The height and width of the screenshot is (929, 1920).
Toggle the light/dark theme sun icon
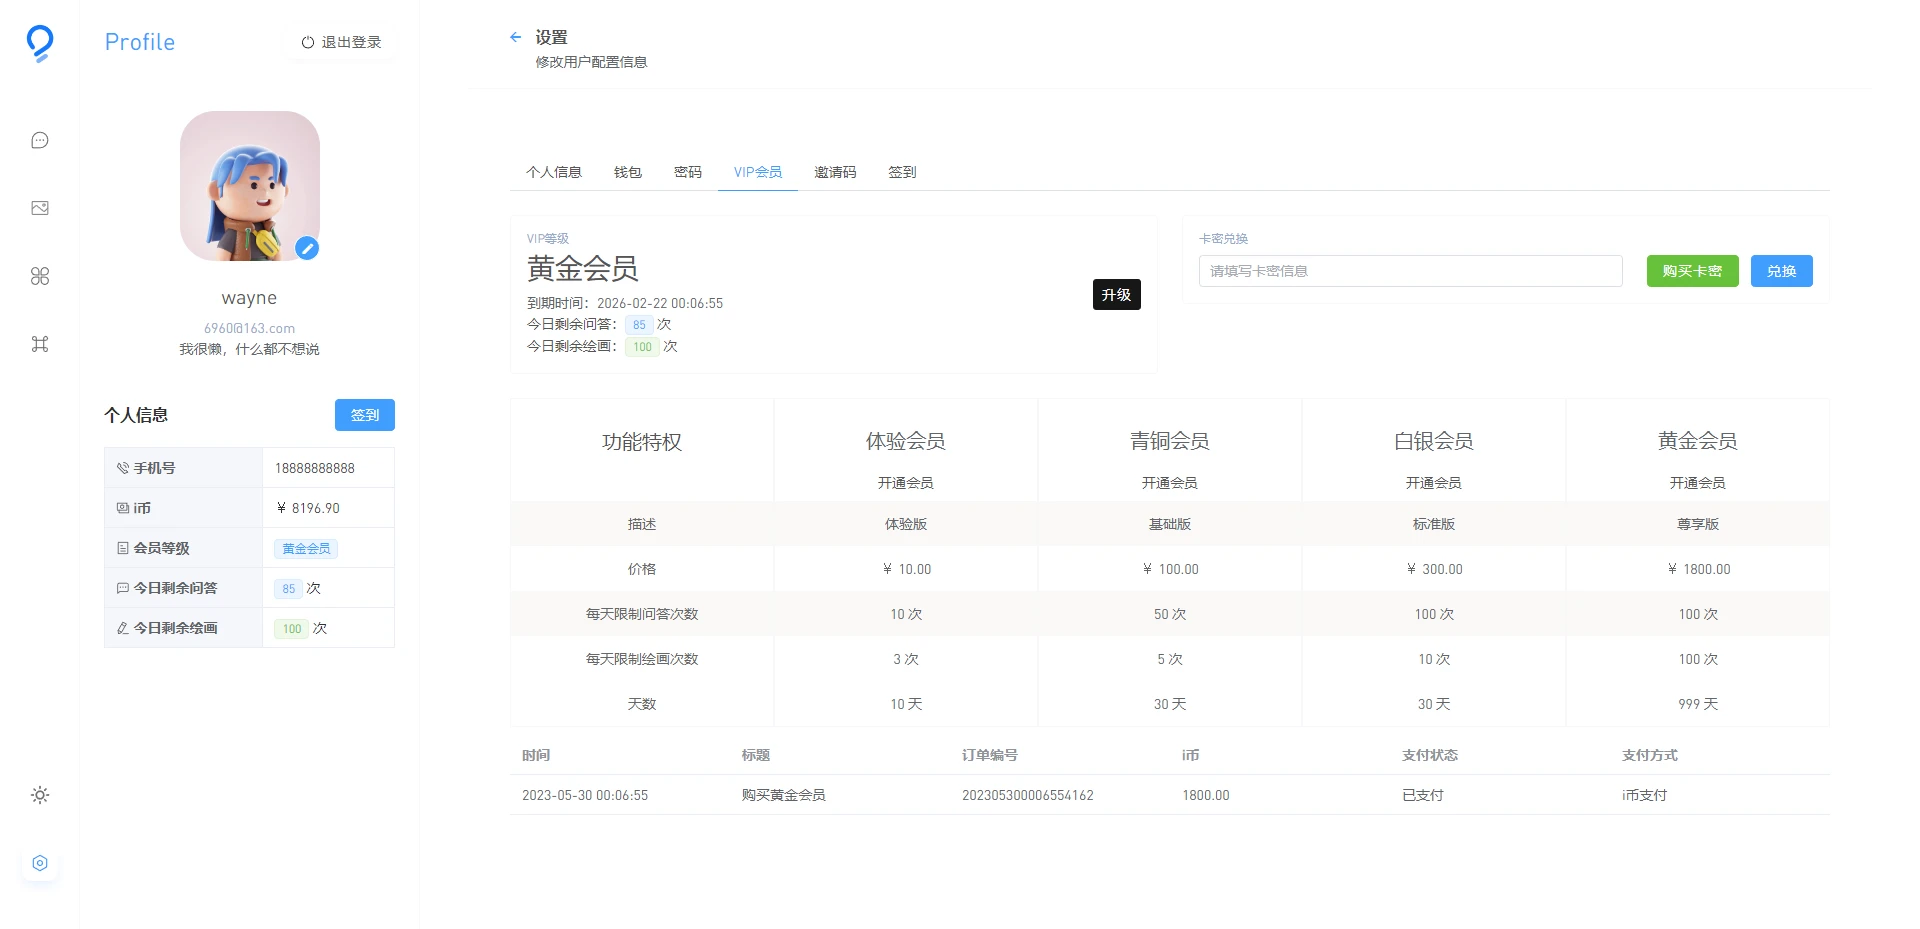(40, 795)
